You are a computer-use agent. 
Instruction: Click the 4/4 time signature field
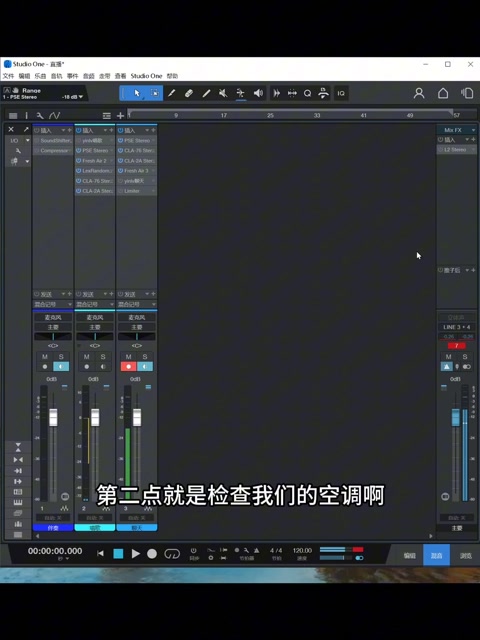click(276, 550)
